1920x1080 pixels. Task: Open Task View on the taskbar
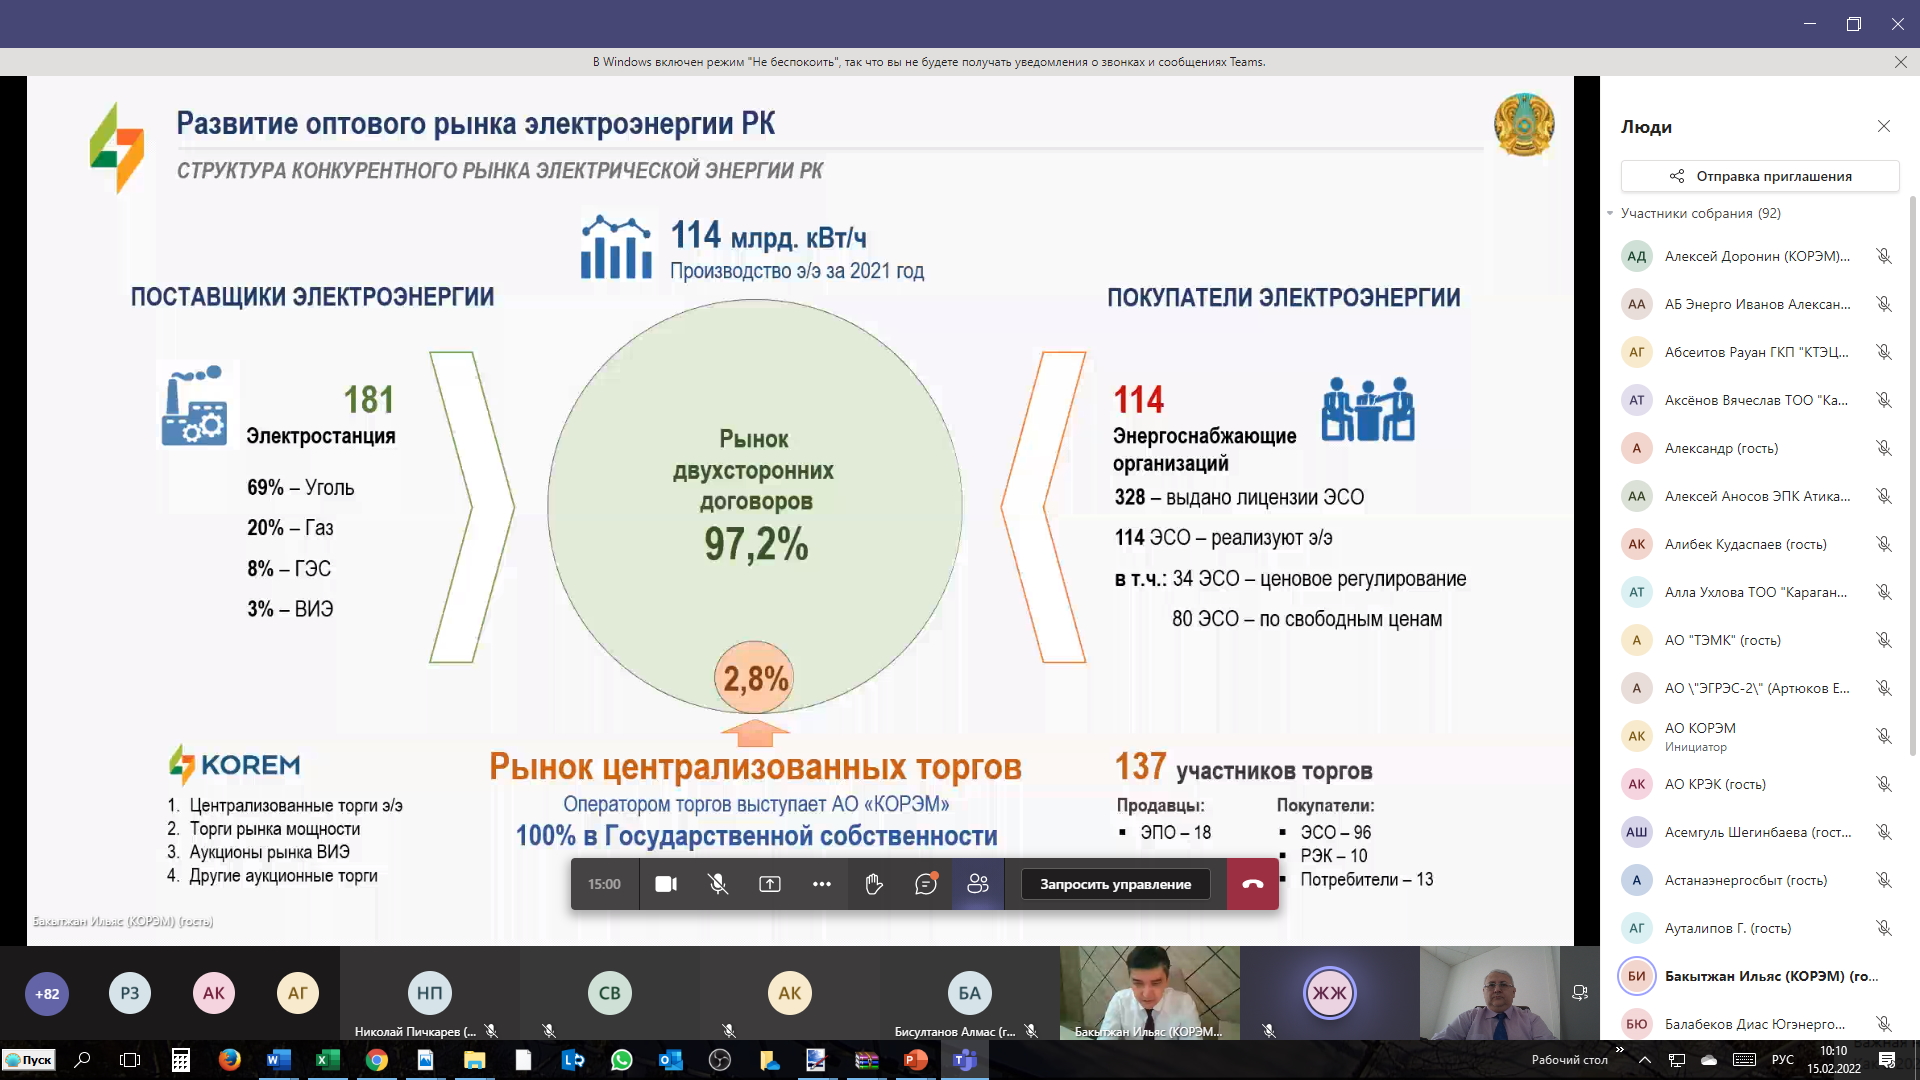point(130,1060)
